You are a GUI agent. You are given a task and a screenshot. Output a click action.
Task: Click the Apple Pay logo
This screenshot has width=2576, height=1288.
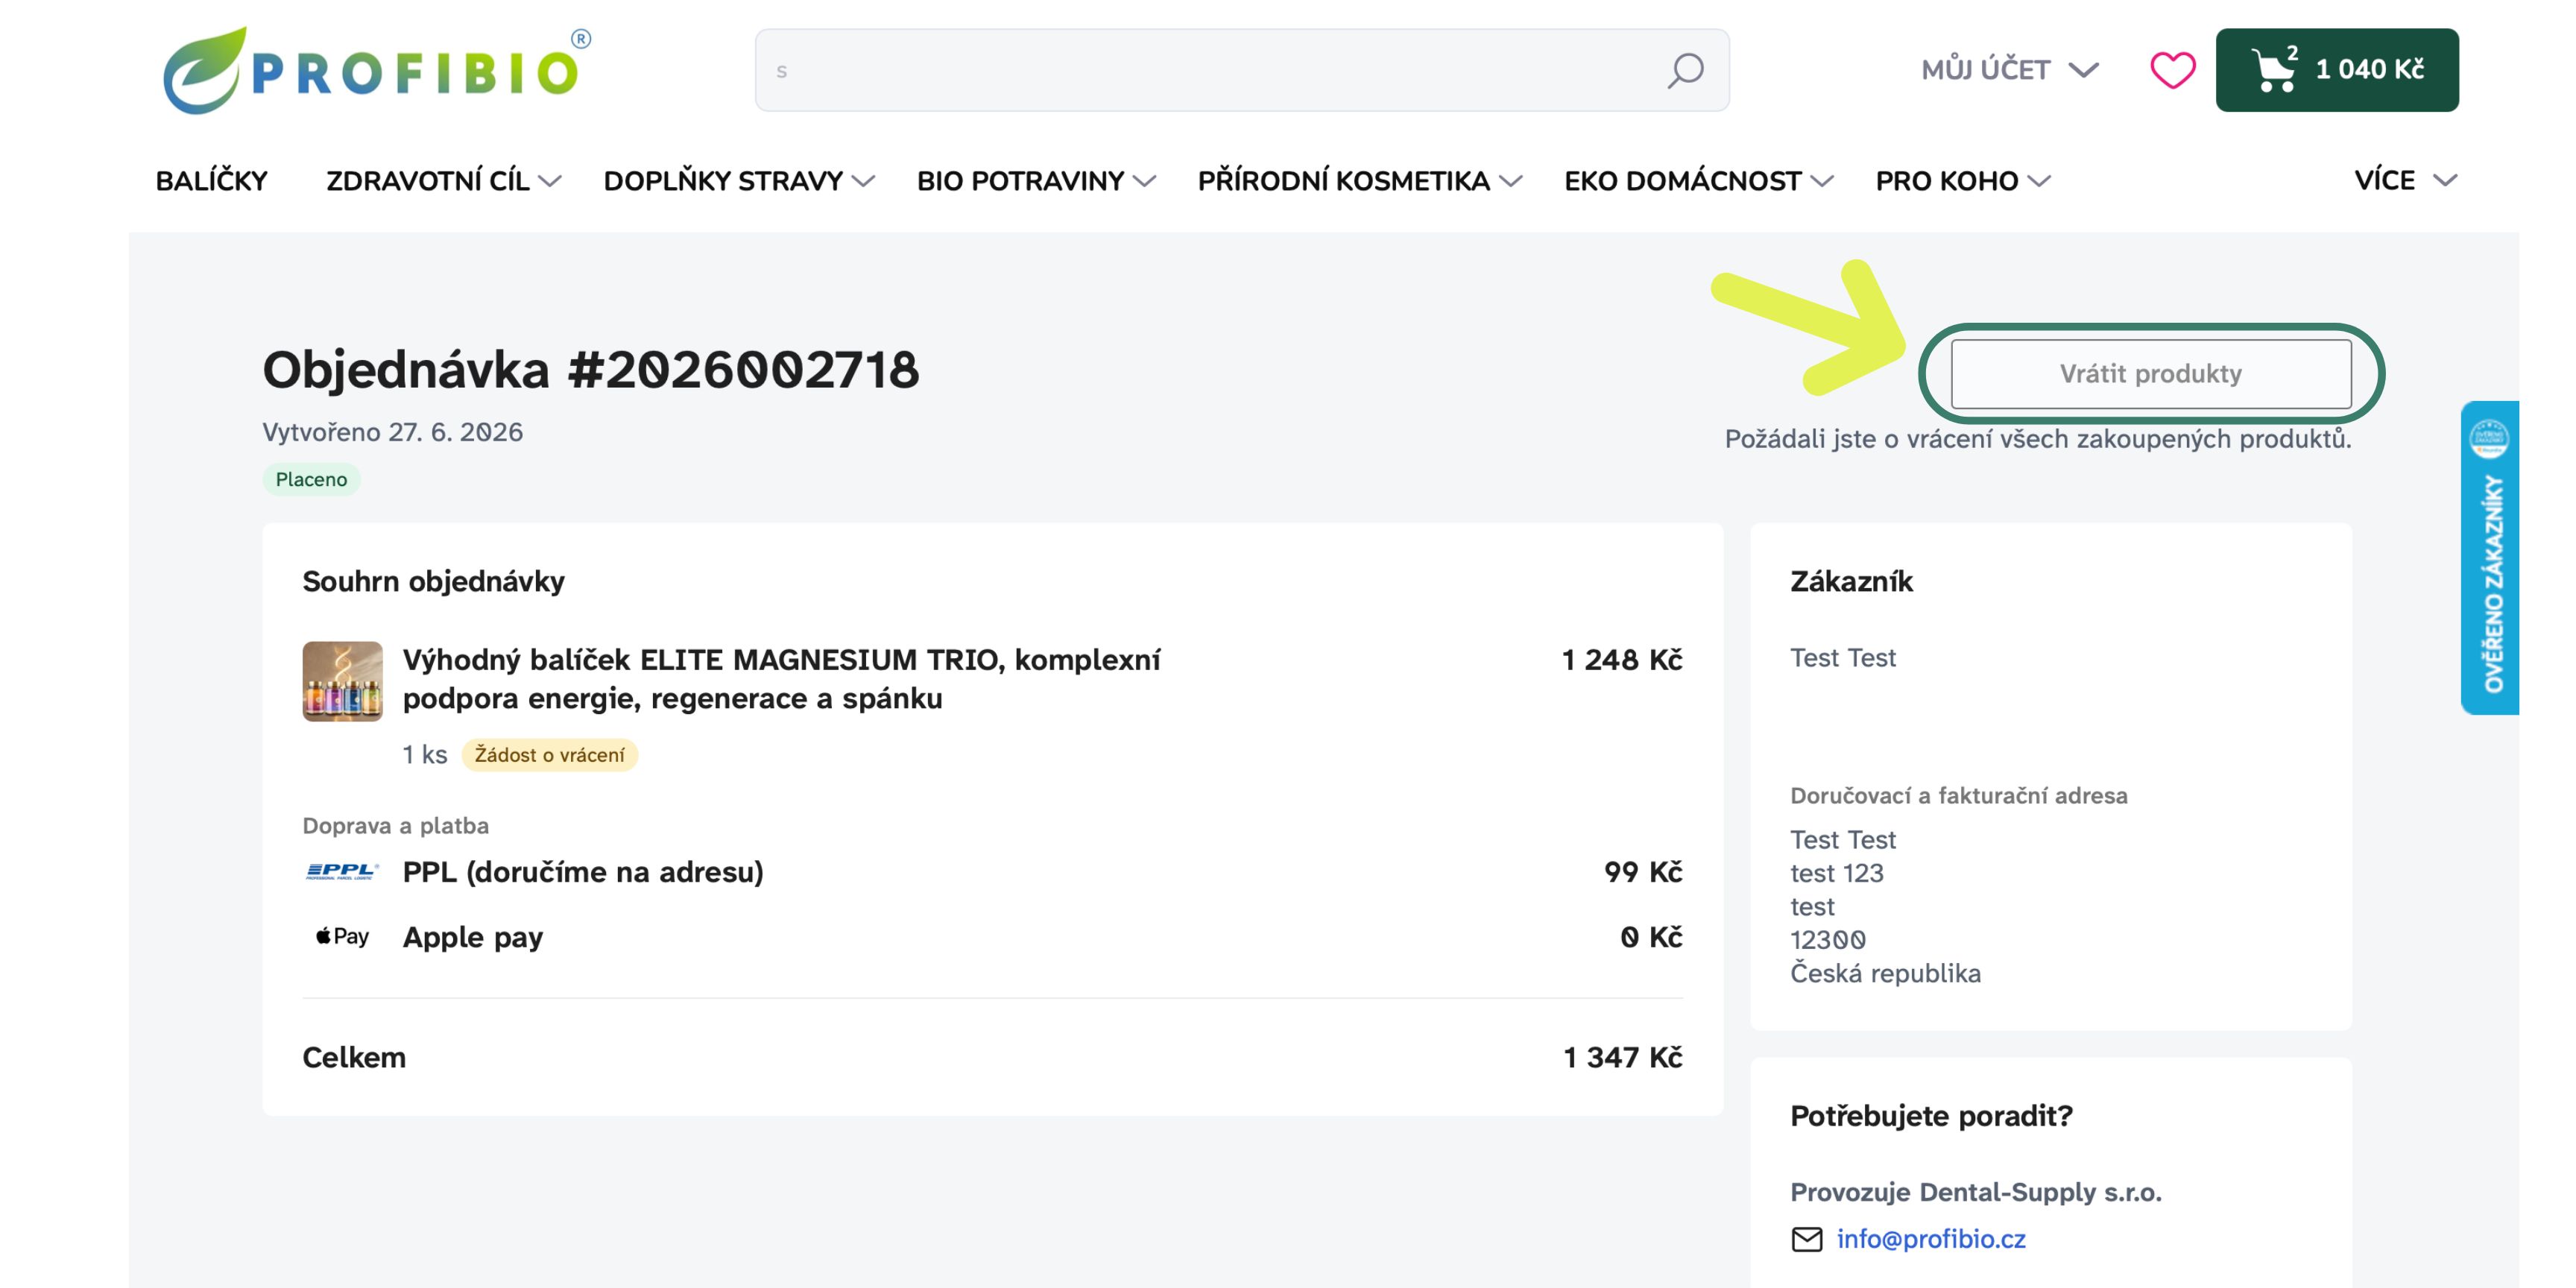click(342, 937)
